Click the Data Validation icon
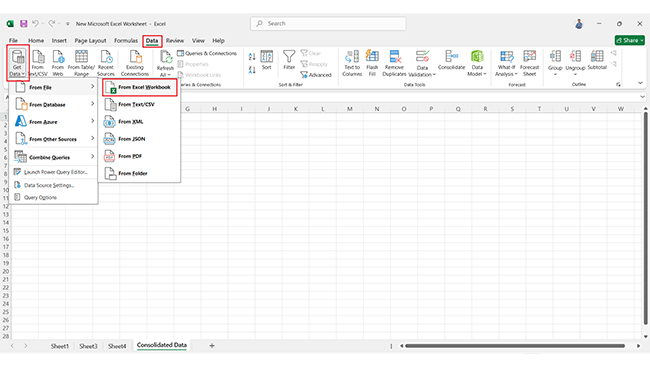The image size is (650, 367). 422,63
